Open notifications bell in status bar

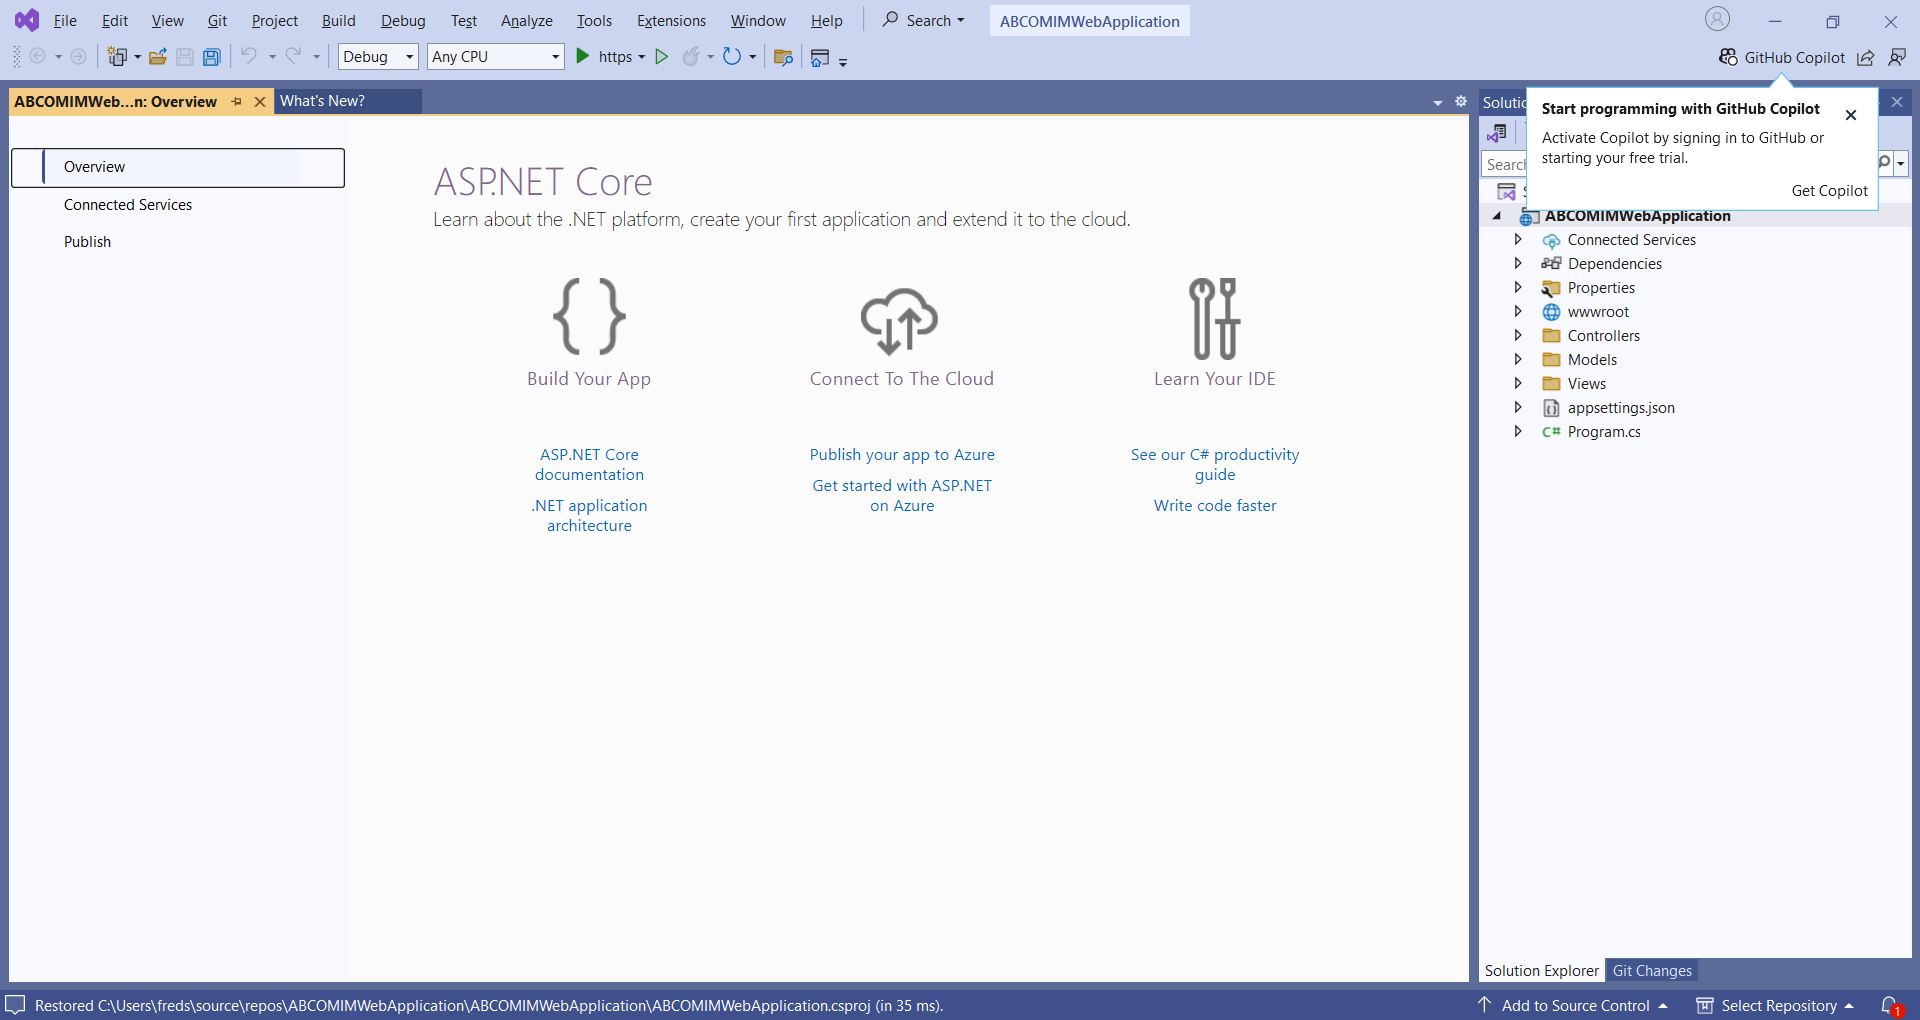coord(1889,1005)
